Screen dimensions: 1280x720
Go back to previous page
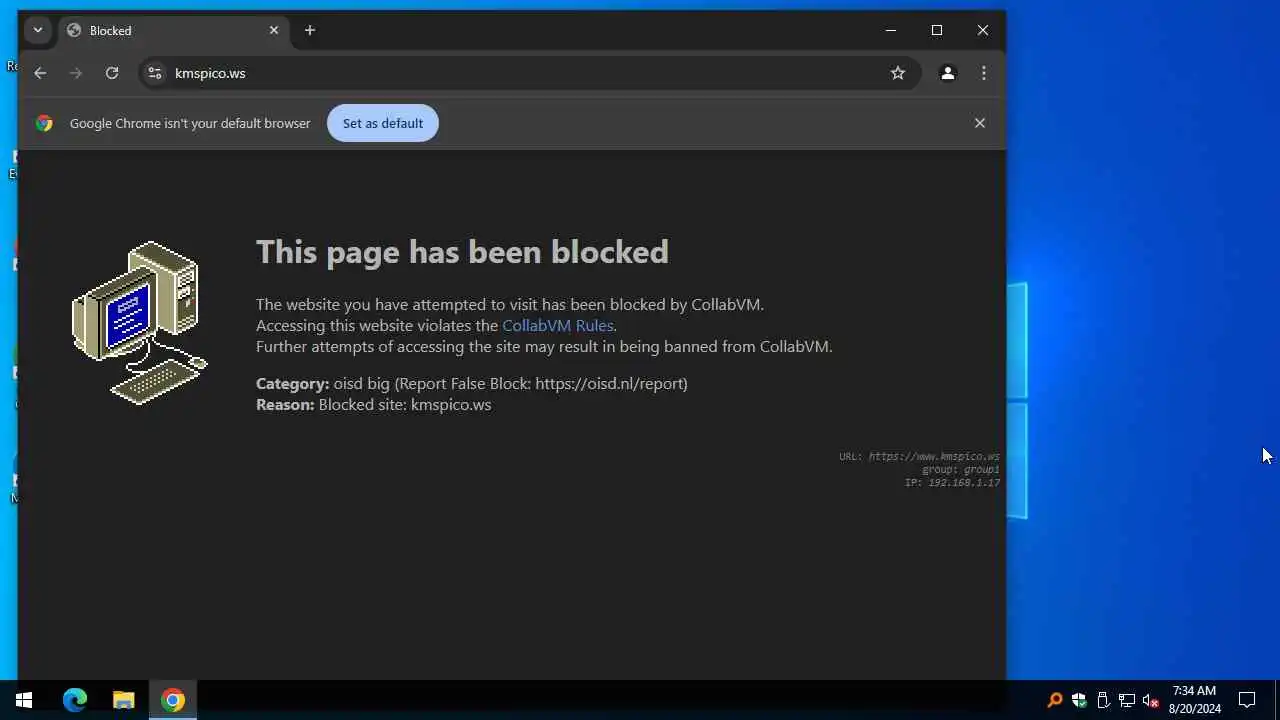pos(40,73)
